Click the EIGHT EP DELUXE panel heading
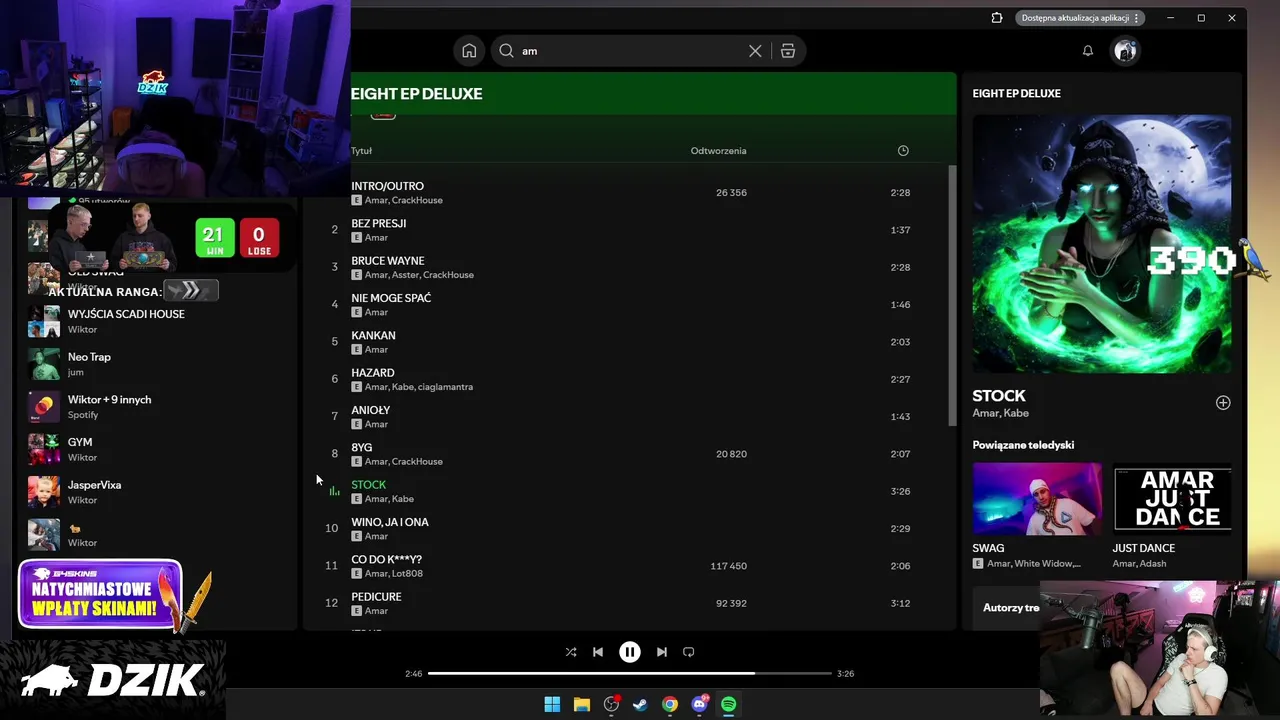This screenshot has width=1280, height=720. [1016, 93]
